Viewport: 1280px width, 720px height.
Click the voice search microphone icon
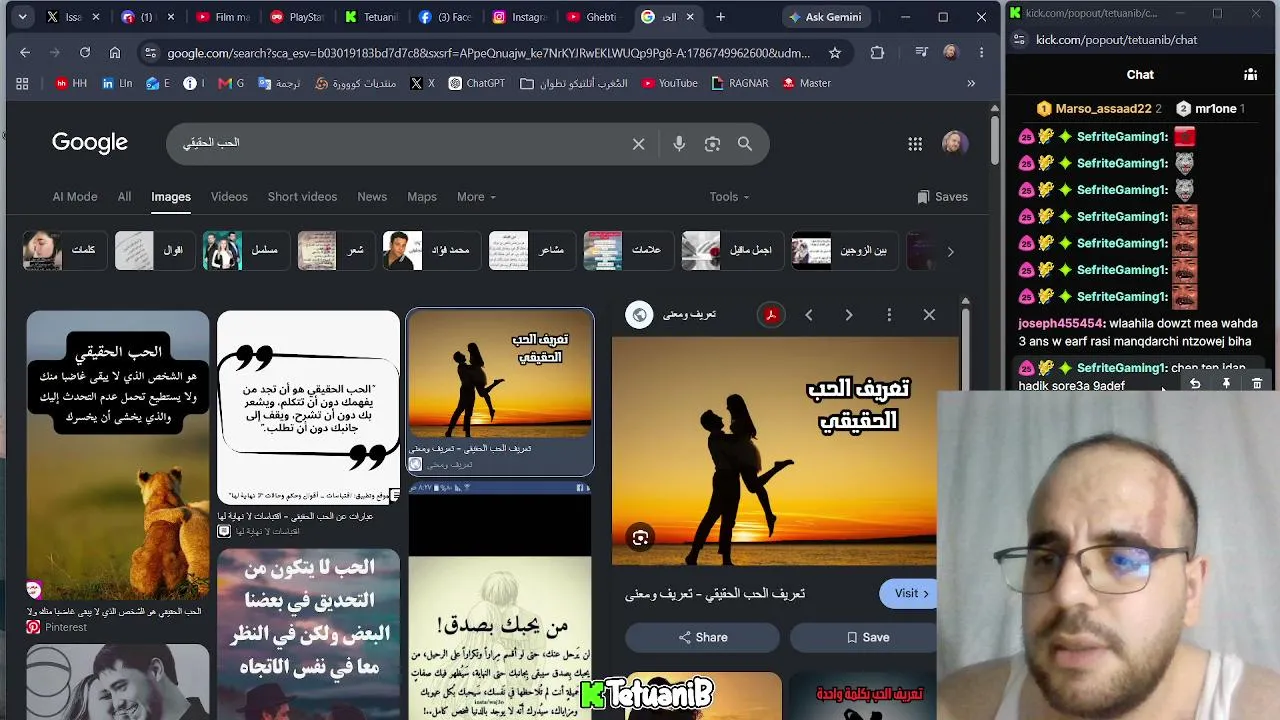(679, 144)
